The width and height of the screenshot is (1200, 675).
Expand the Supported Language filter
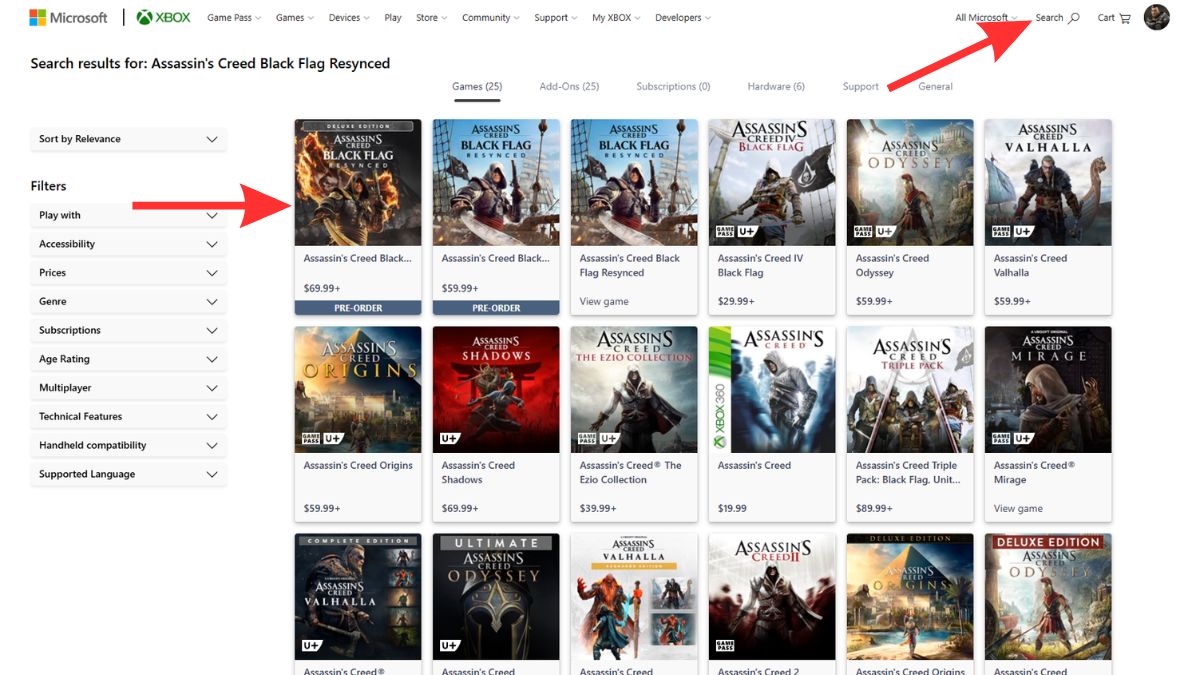[128, 475]
